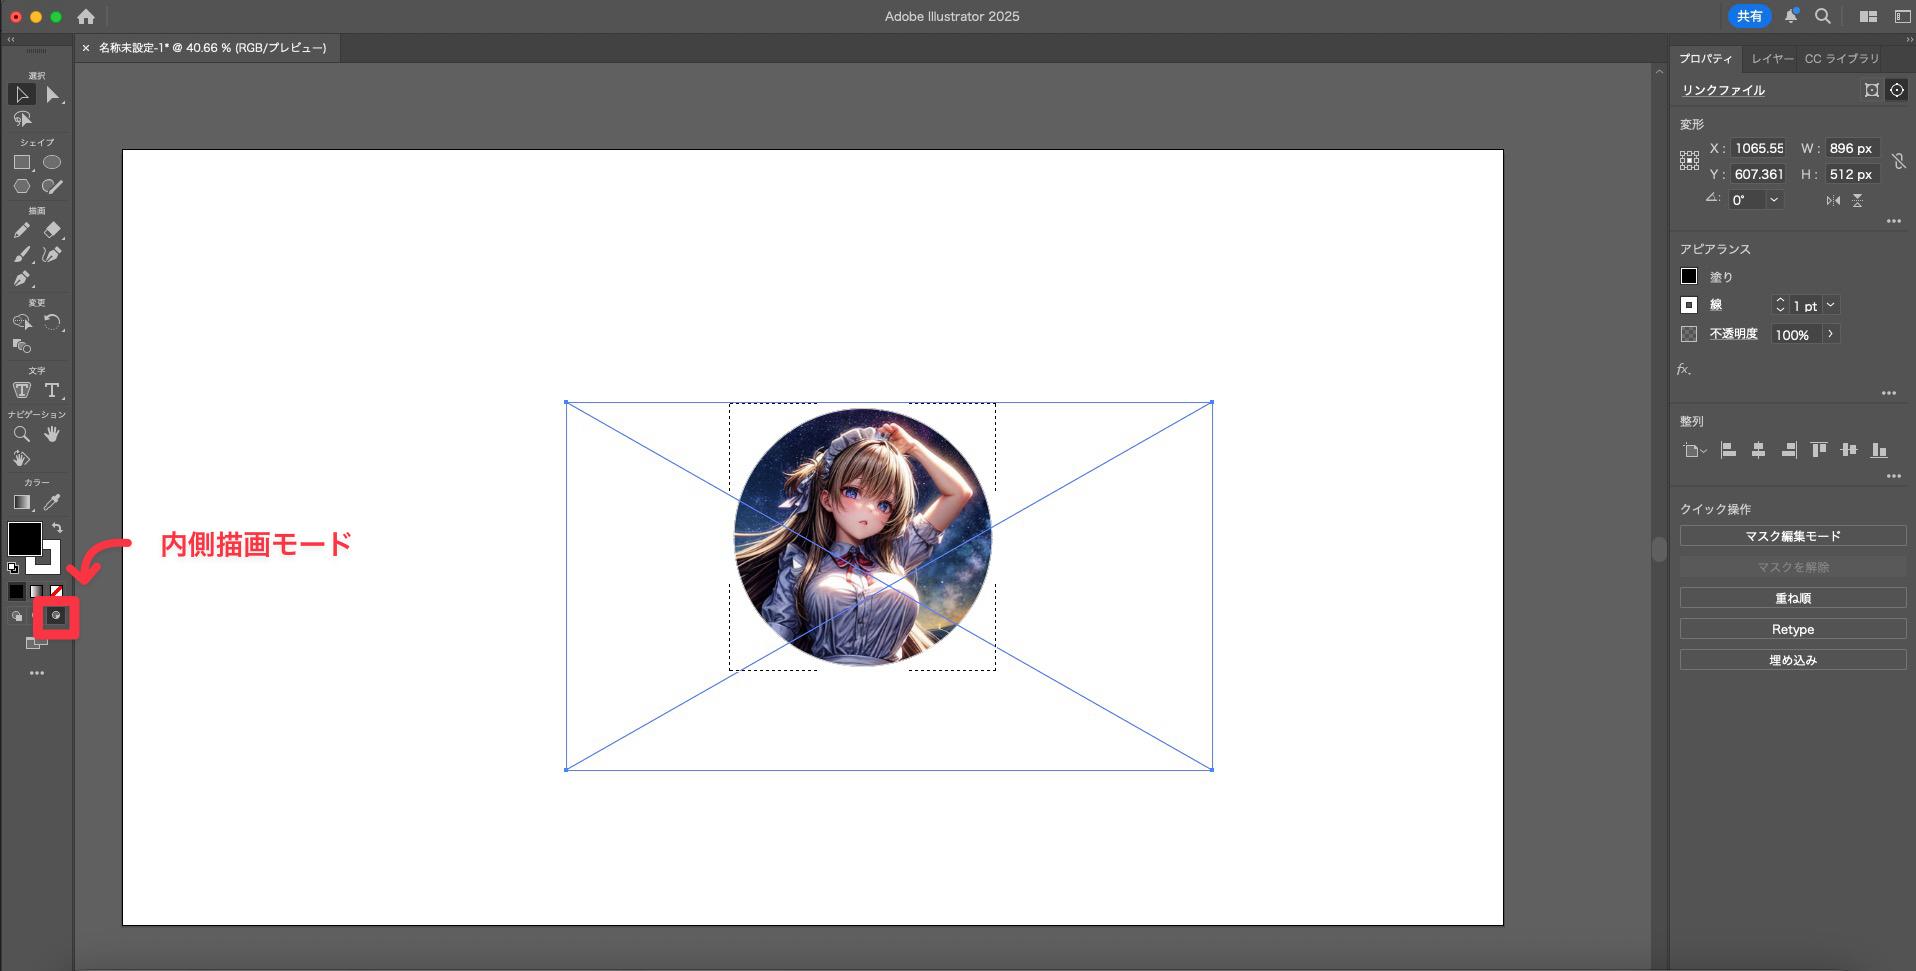This screenshot has height=971, width=1916.
Task: Select the Rotate View tool
Action: pyautogui.click(x=22, y=458)
